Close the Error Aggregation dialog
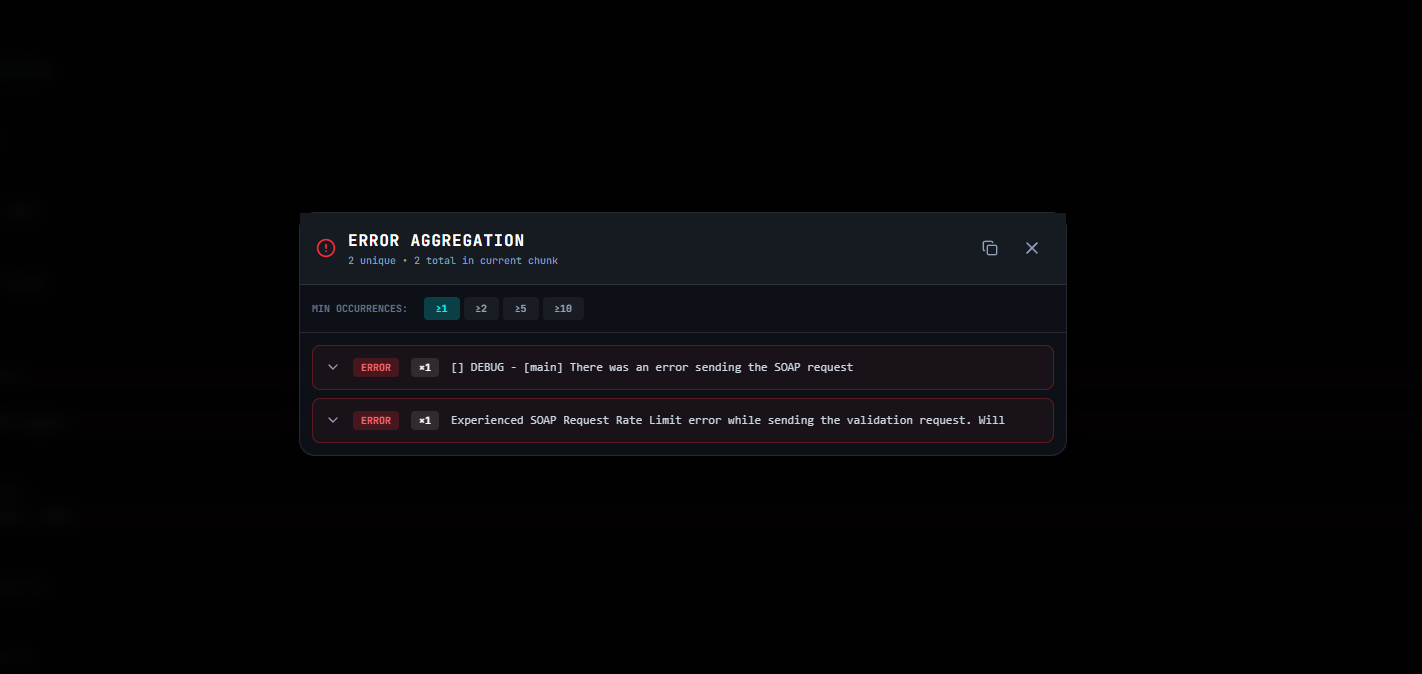Screen dimensions: 1422x674 point(1032,247)
